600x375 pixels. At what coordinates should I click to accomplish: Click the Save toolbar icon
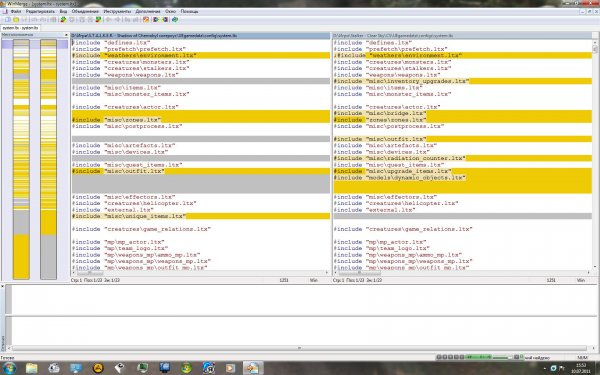[x=24, y=20]
